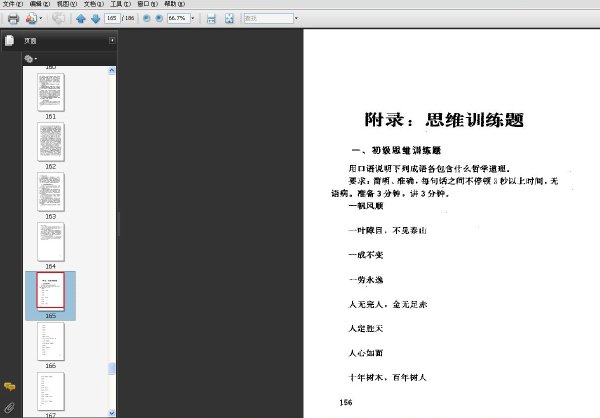
Task: Select page 167 thumbnail
Action: tap(51, 391)
